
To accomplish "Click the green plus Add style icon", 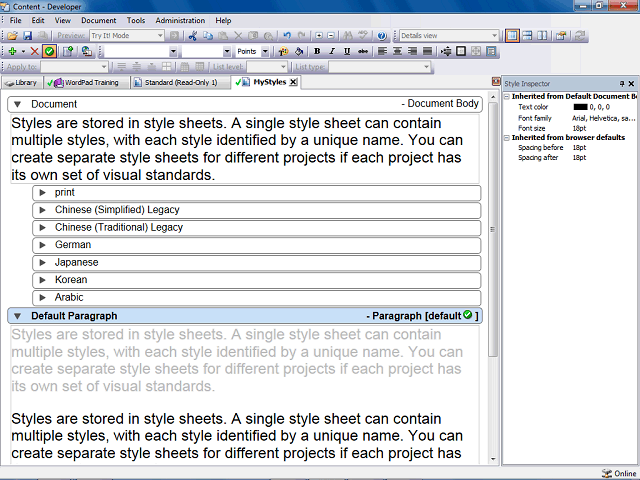I will (x=12, y=51).
